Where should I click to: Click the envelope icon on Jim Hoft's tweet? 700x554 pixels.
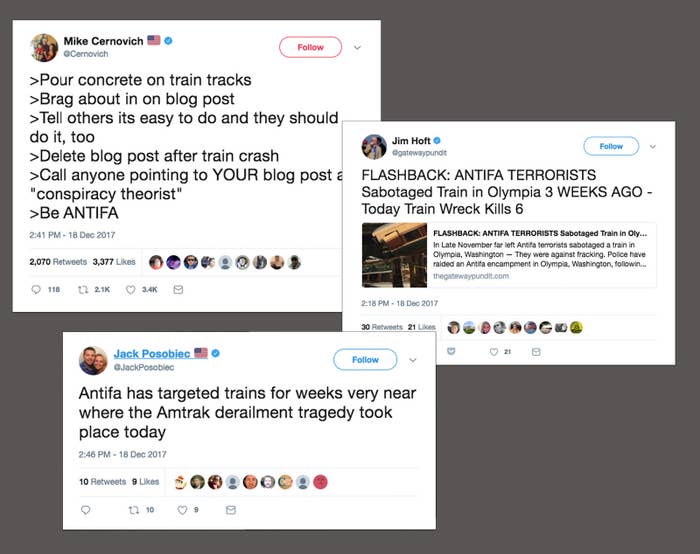pos(536,352)
